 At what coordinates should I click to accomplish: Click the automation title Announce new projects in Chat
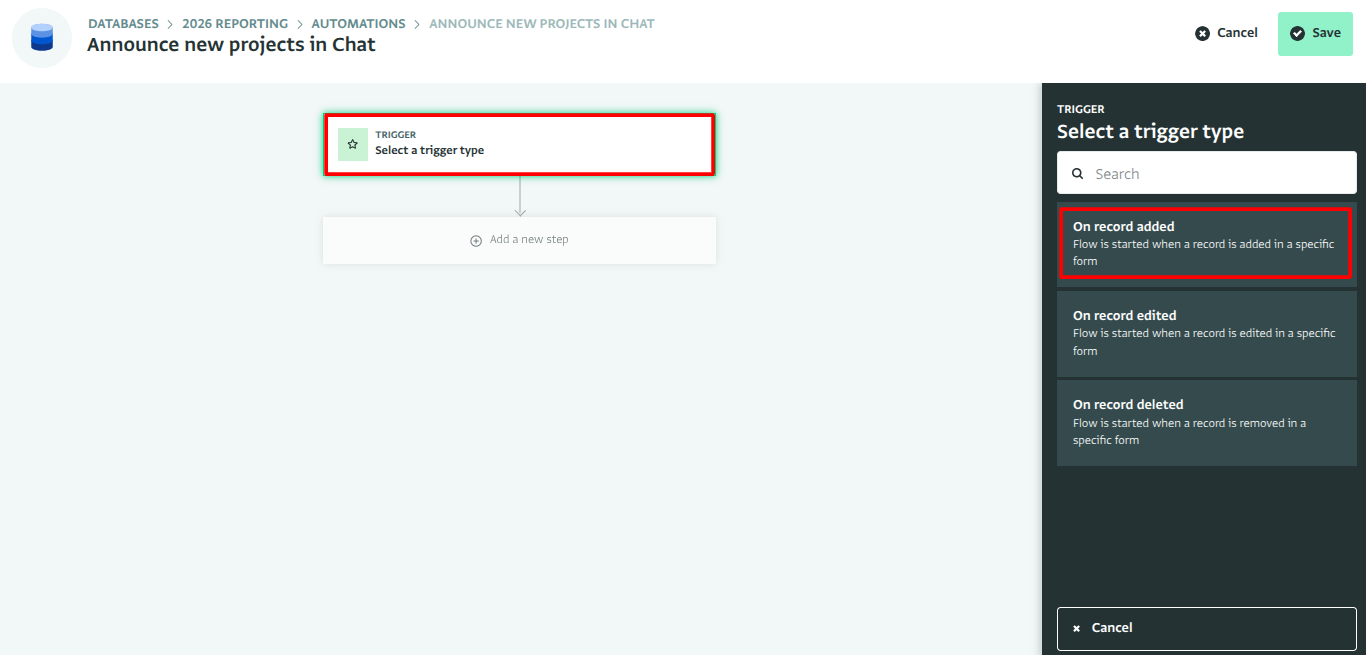tap(231, 44)
